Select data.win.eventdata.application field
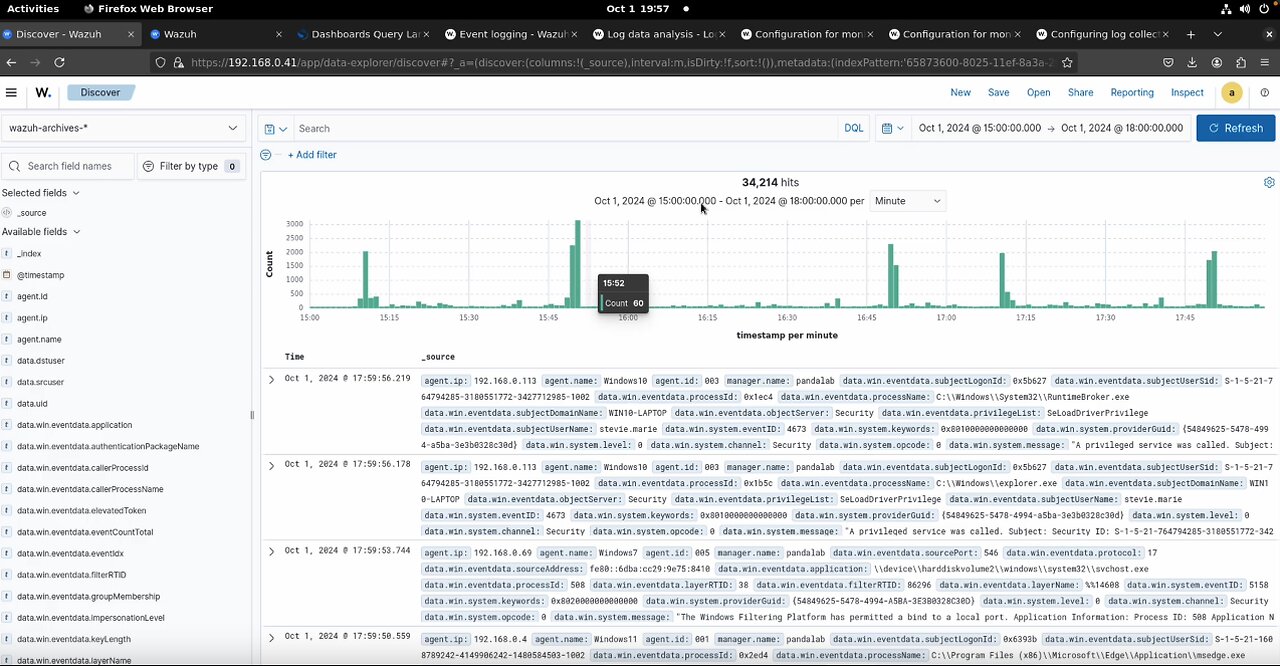The width and height of the screenshot is (1280, 666). (74, 425)
